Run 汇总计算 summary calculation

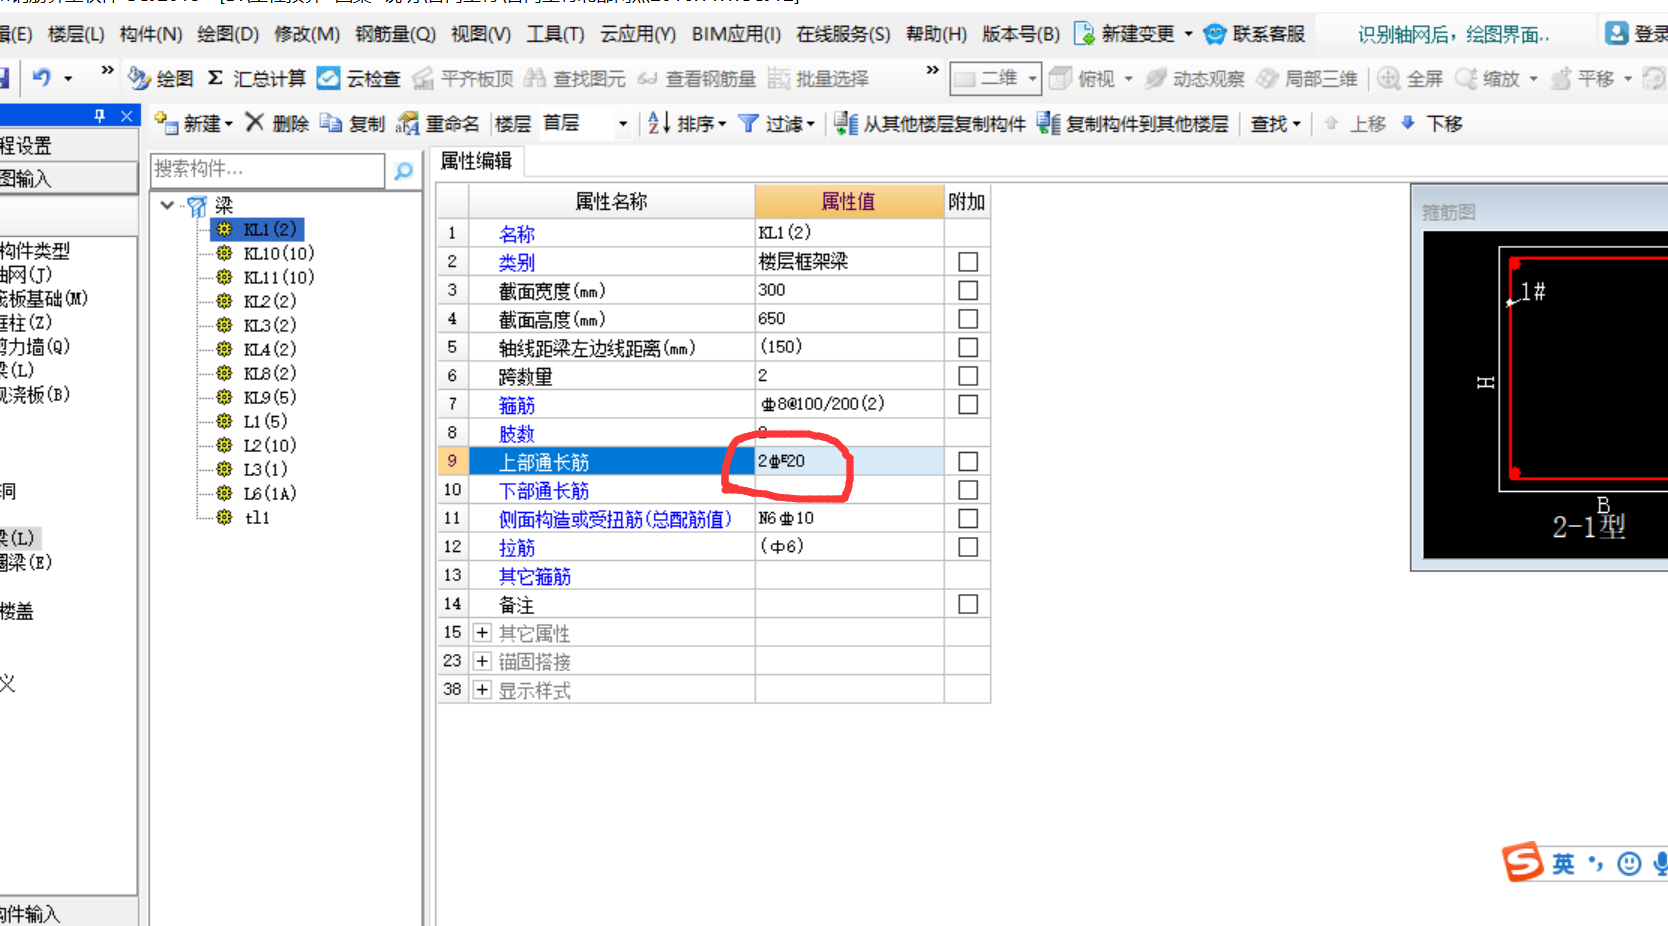(x=256, y=78)
